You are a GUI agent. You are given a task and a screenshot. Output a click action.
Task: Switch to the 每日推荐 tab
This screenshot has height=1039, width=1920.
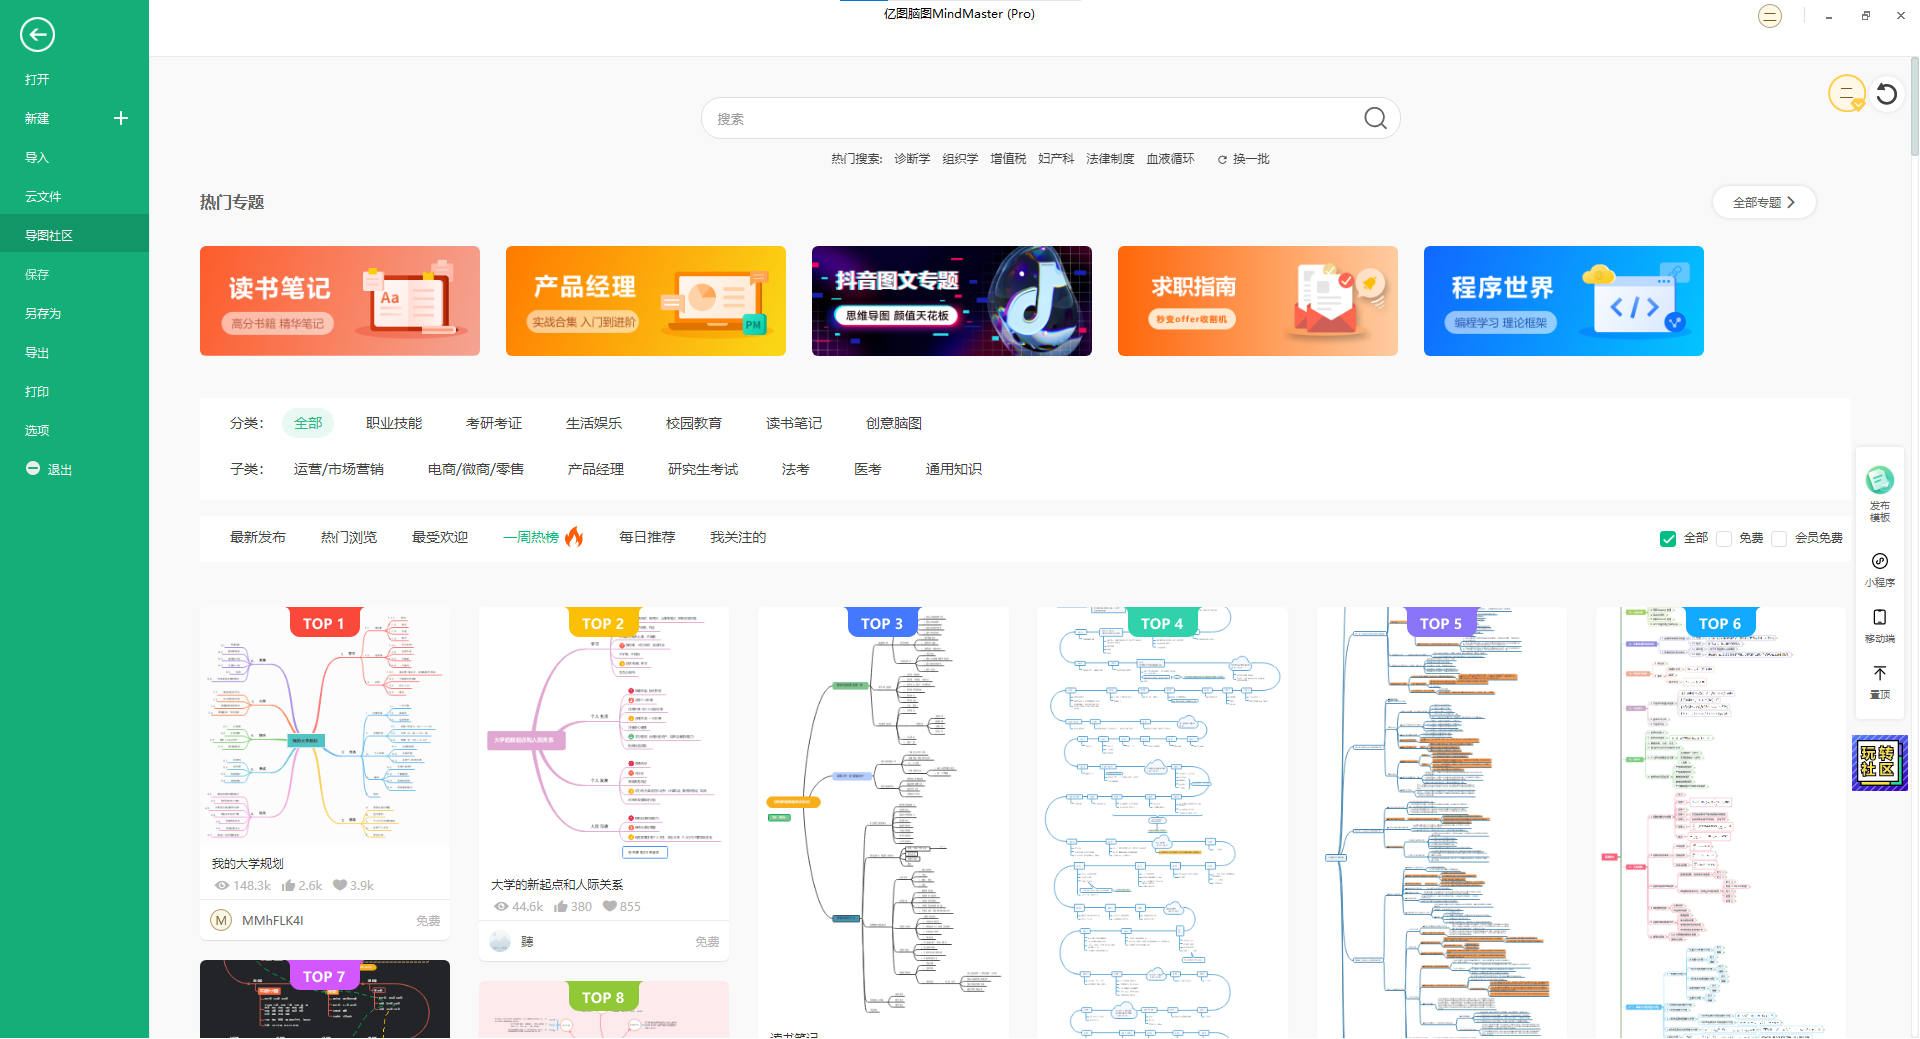(x=647, y=537)
